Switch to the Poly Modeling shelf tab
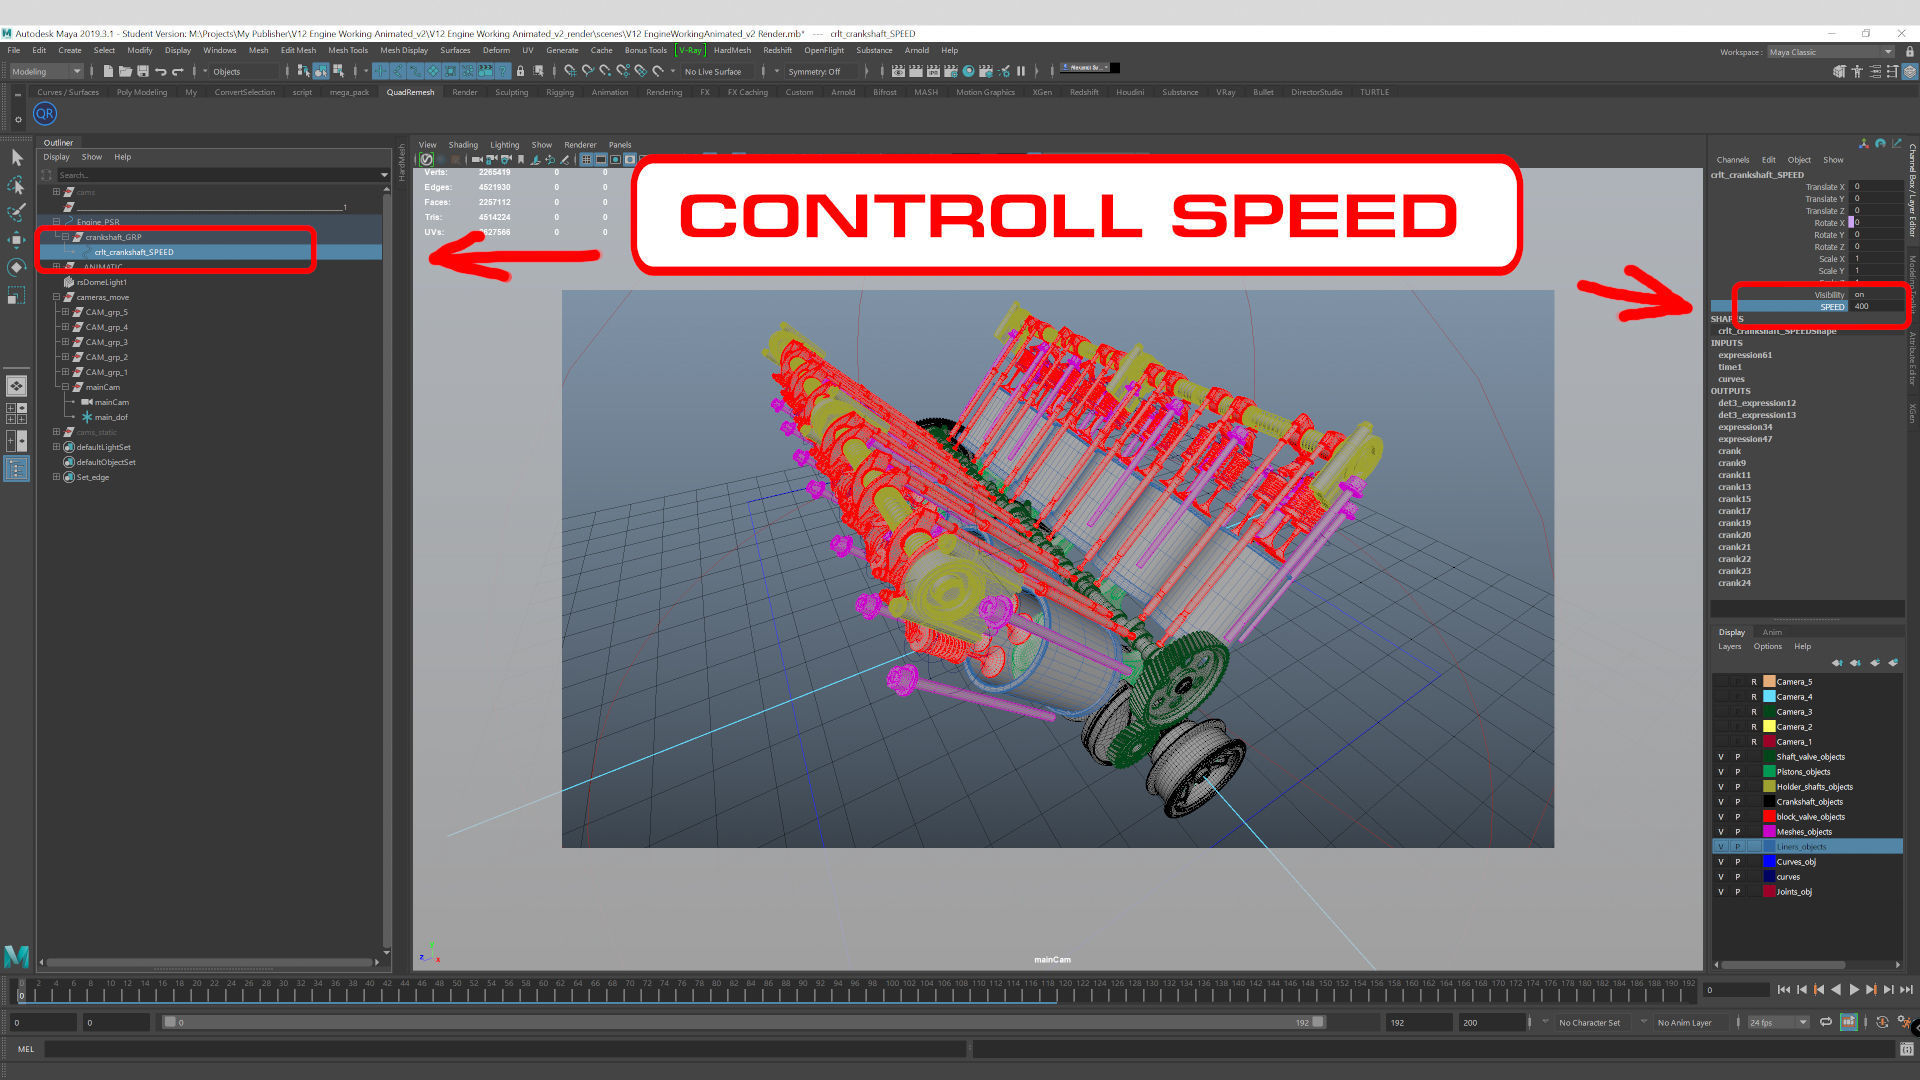 click(142, 92)
